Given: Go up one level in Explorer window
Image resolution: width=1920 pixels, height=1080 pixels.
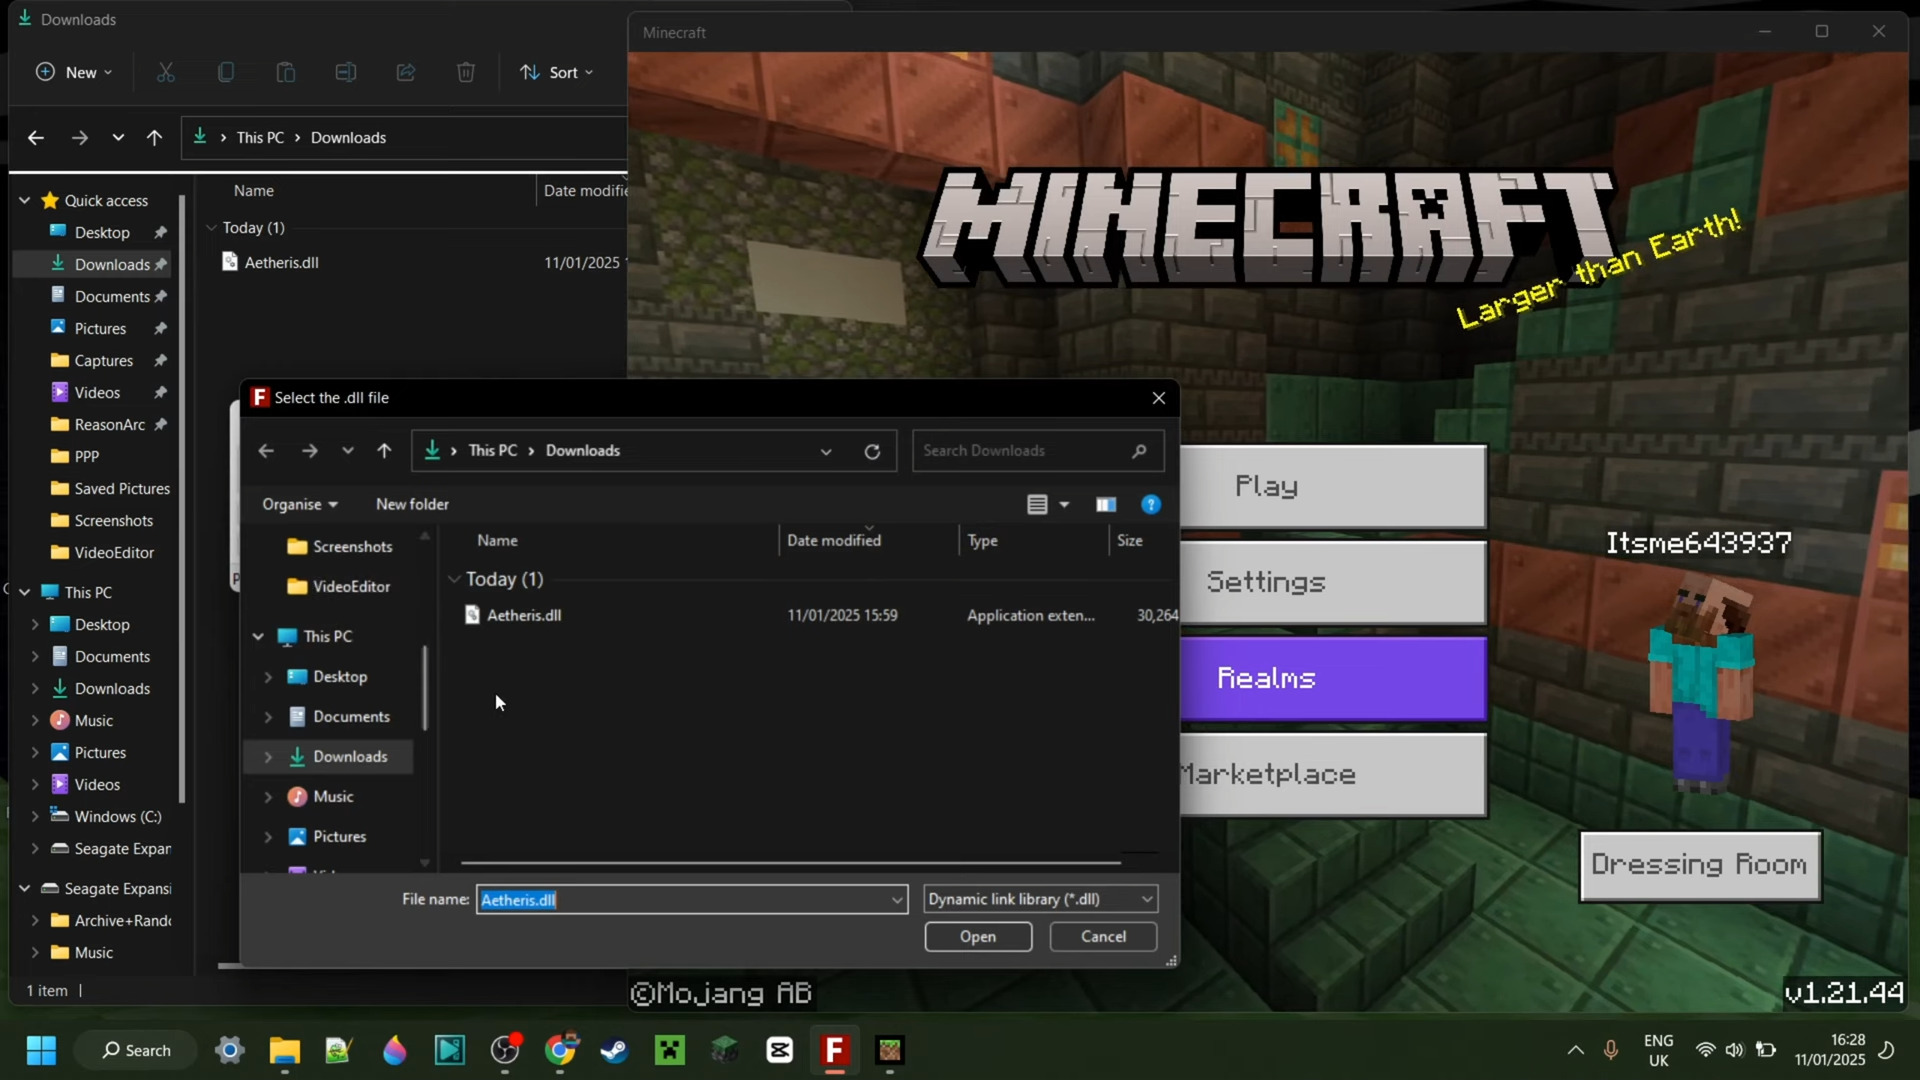Looking at the screenshot, I should coord(154,138).
